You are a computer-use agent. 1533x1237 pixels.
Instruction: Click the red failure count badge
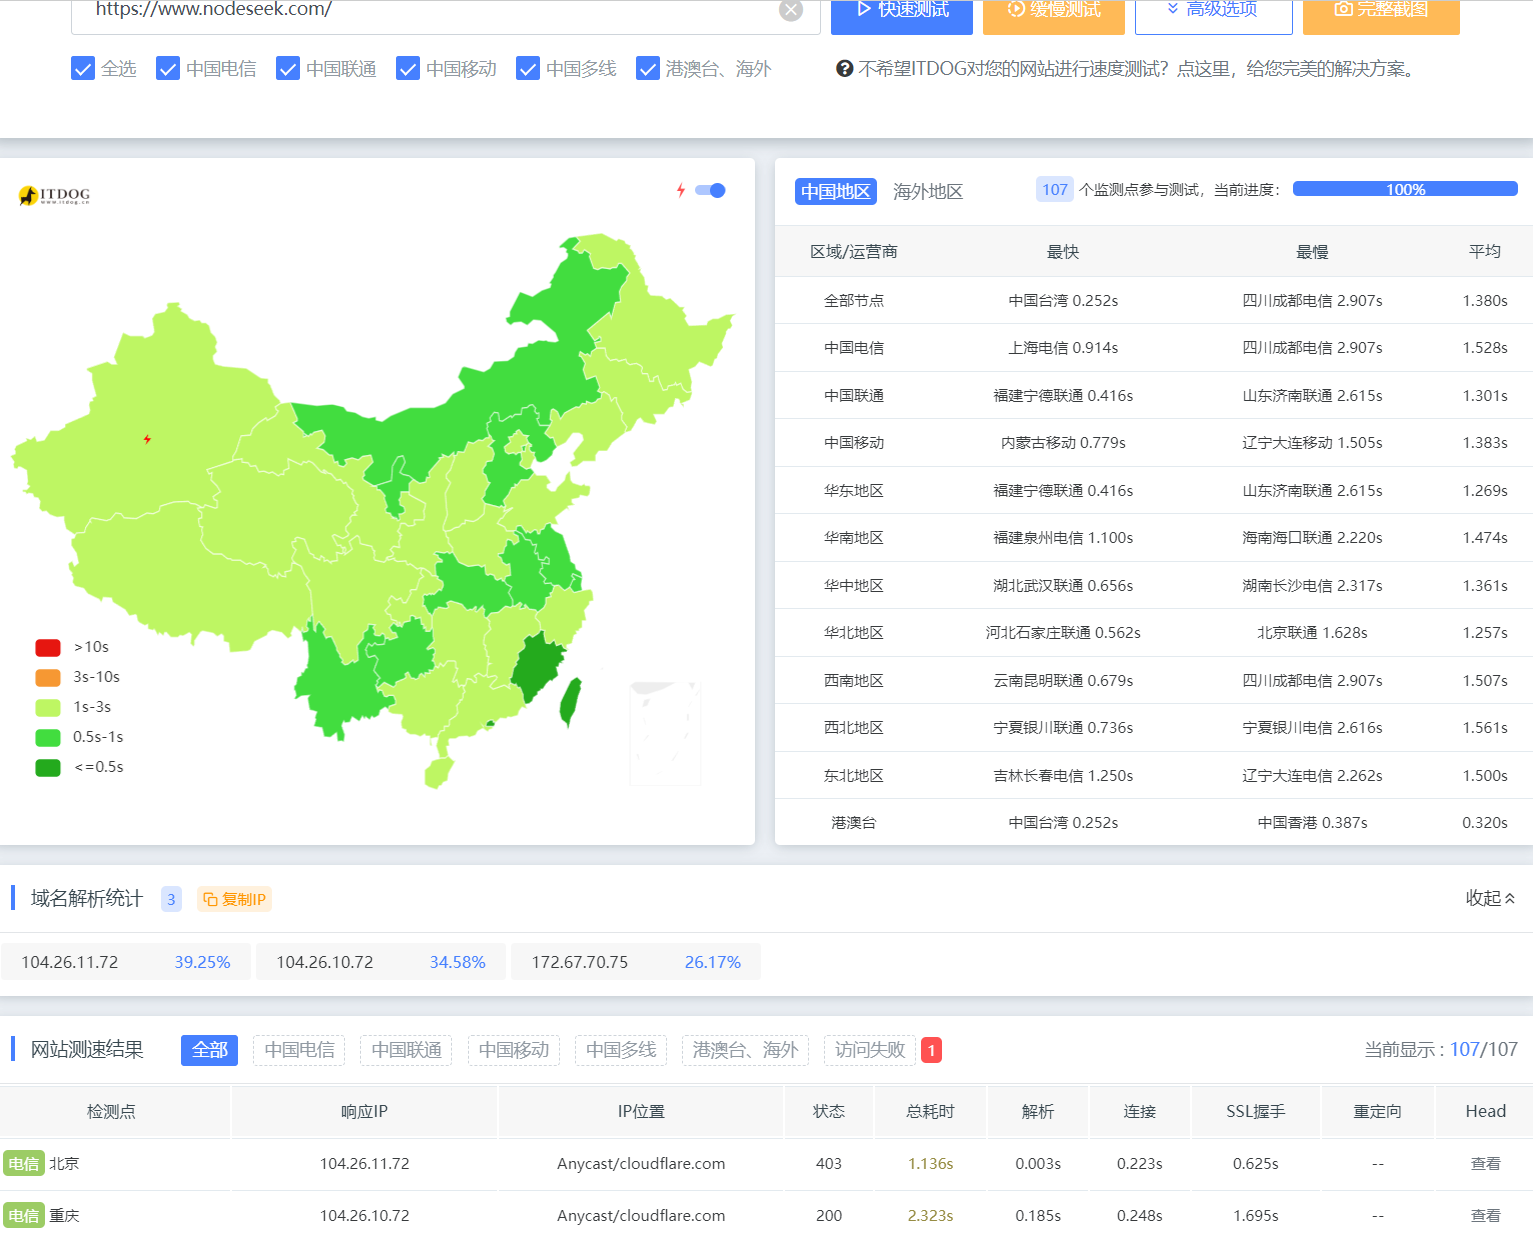pyautogui.click(x=931, y=1050)
